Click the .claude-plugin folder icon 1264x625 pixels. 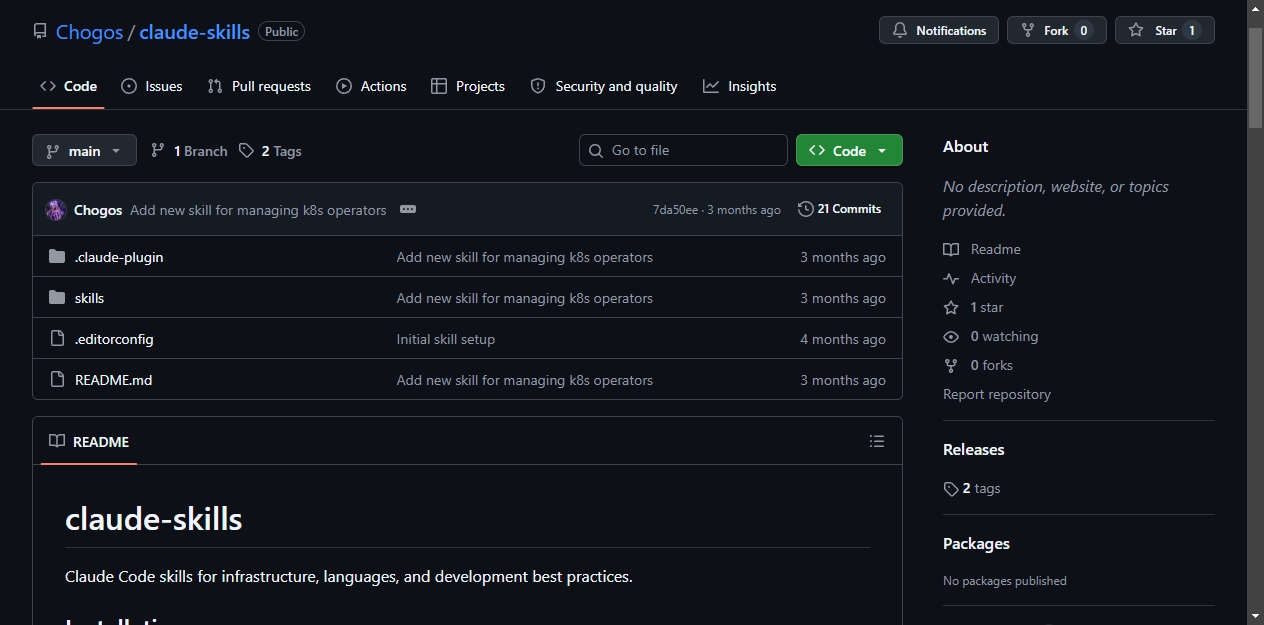click(57, 257)
